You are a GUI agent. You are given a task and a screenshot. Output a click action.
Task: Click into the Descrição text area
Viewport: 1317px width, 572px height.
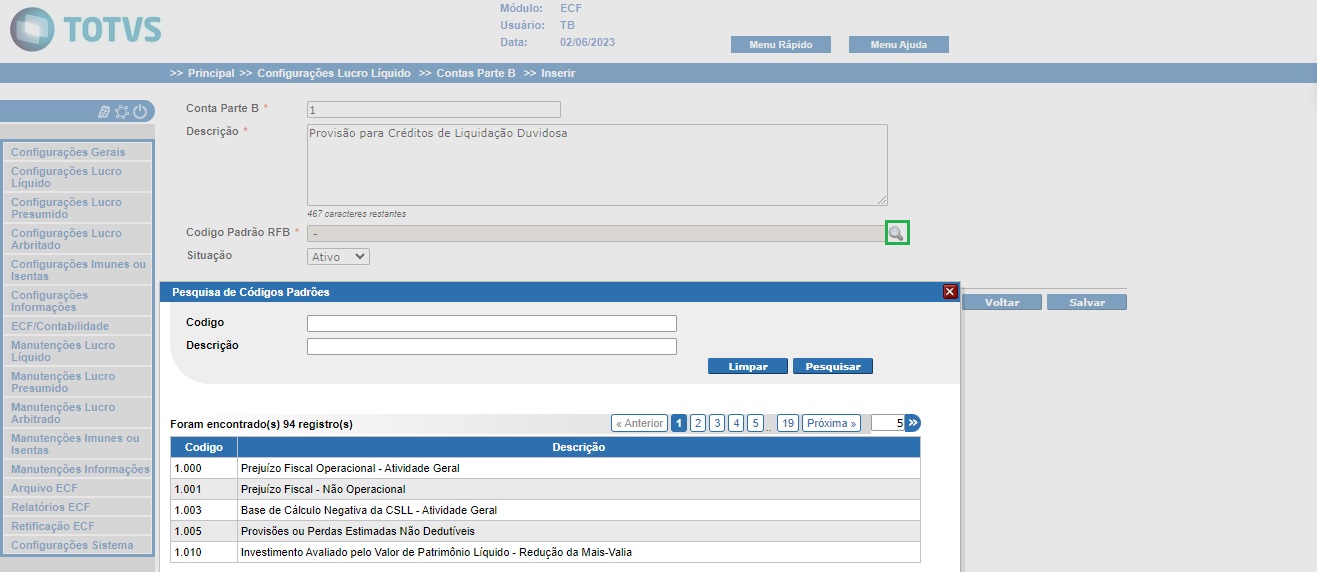pos(597,165)
